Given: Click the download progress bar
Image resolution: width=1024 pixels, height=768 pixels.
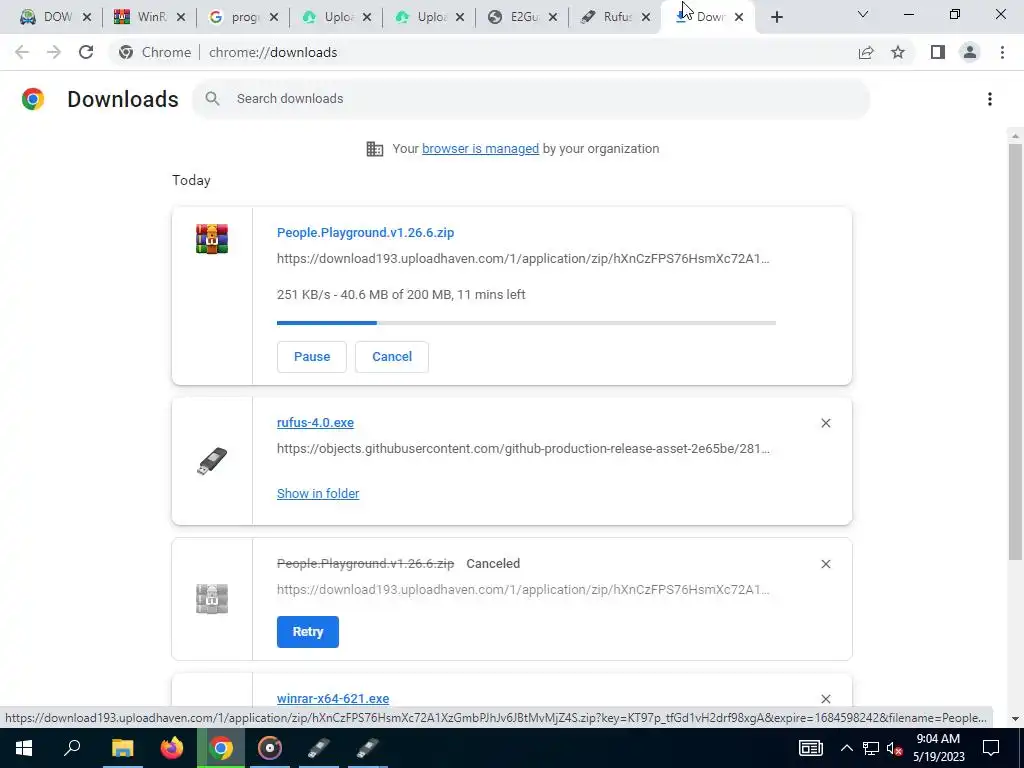Looking at the screenshot, I should coord(526,323).
